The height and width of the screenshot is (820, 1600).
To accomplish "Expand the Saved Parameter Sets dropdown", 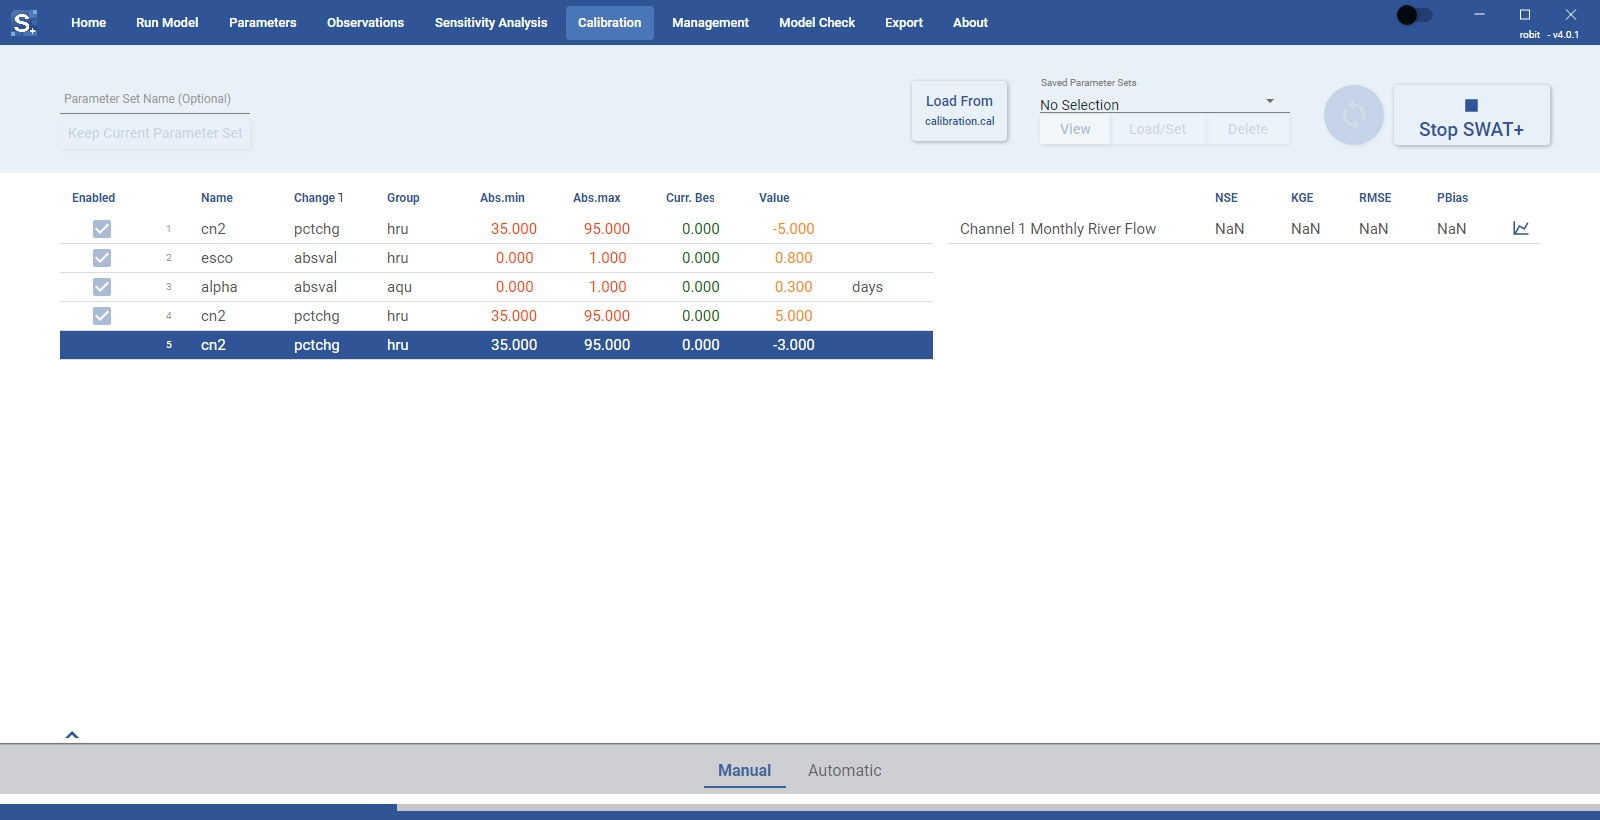I will click(x=1164, y=104).
